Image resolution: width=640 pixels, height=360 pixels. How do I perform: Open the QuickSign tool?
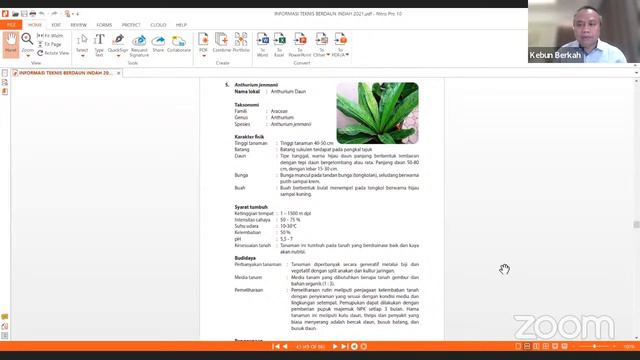(118, 43)
